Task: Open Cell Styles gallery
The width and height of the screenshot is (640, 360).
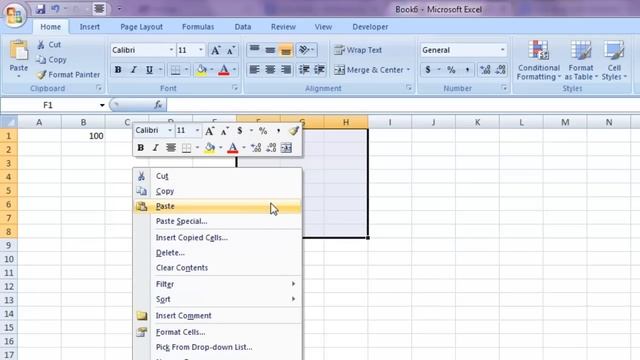Action: click(614, 60)
